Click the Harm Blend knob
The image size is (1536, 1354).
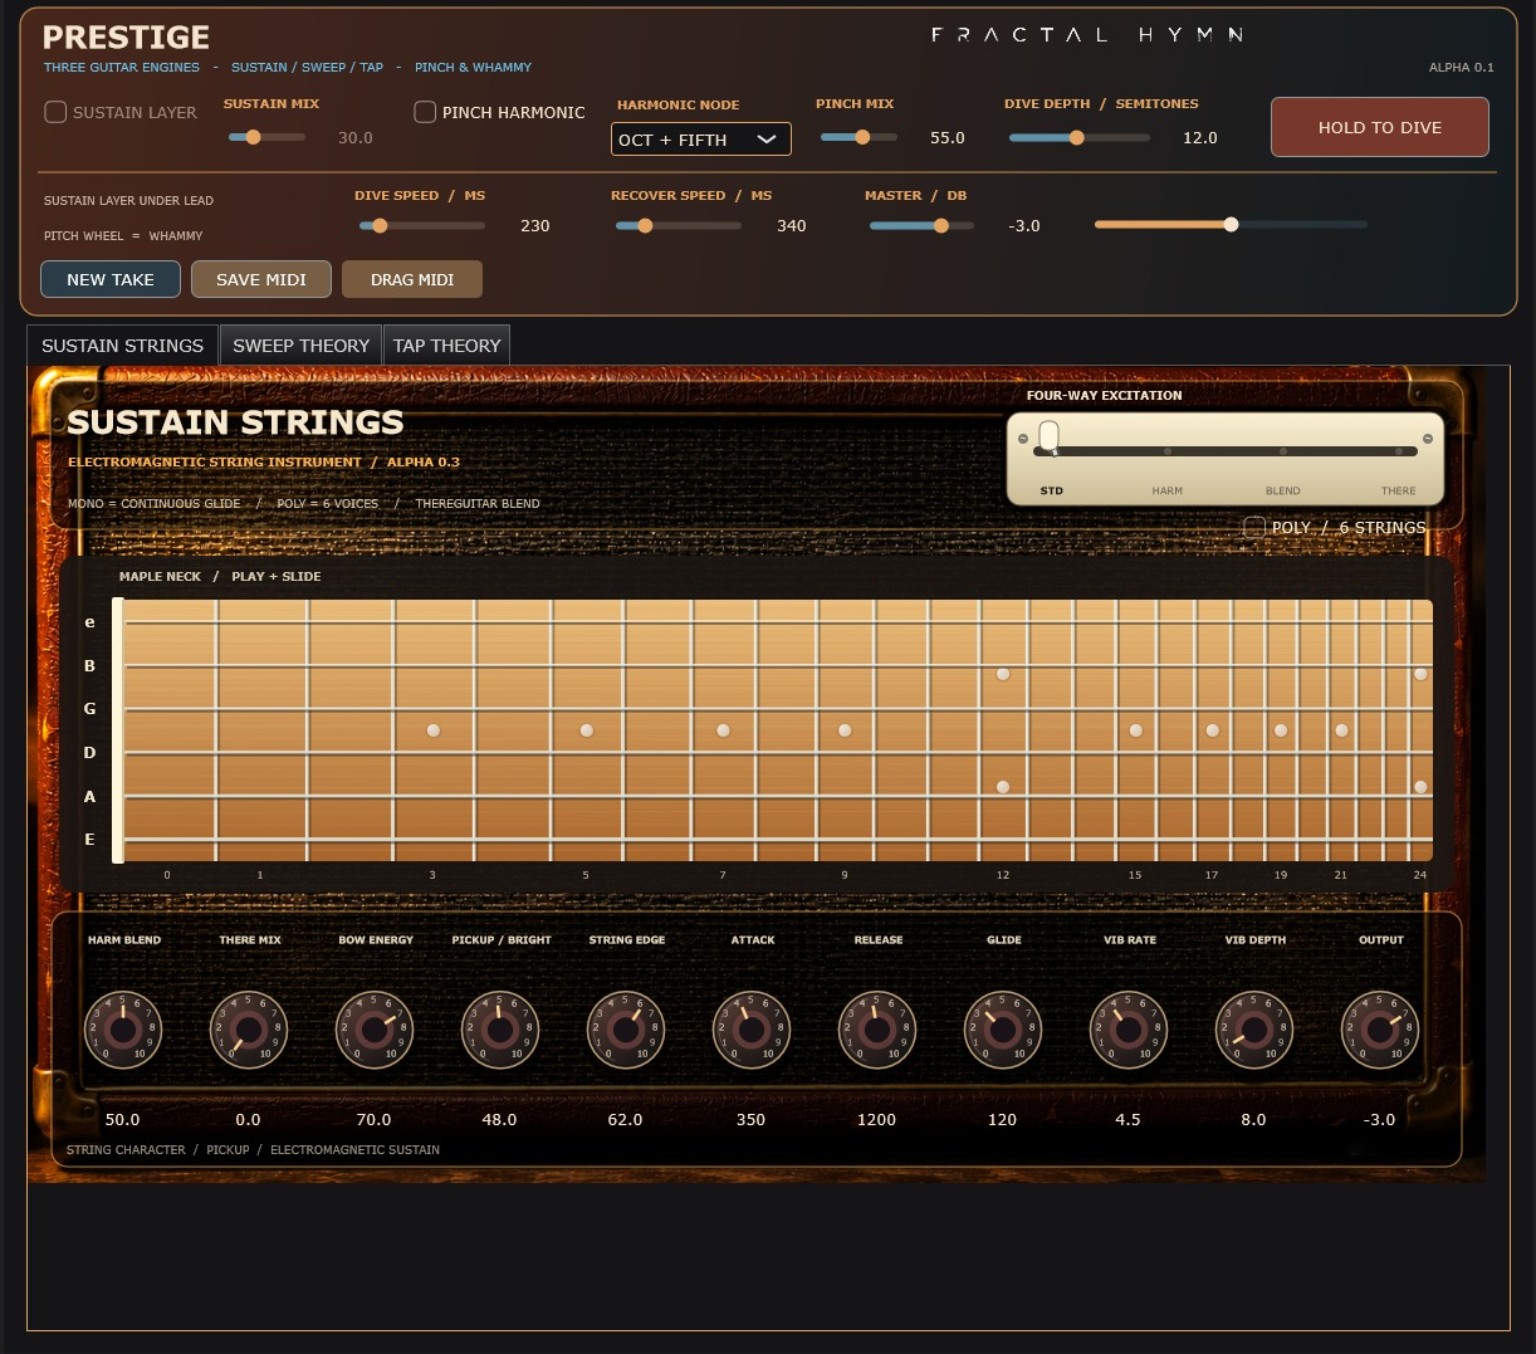click(123, 1029)
